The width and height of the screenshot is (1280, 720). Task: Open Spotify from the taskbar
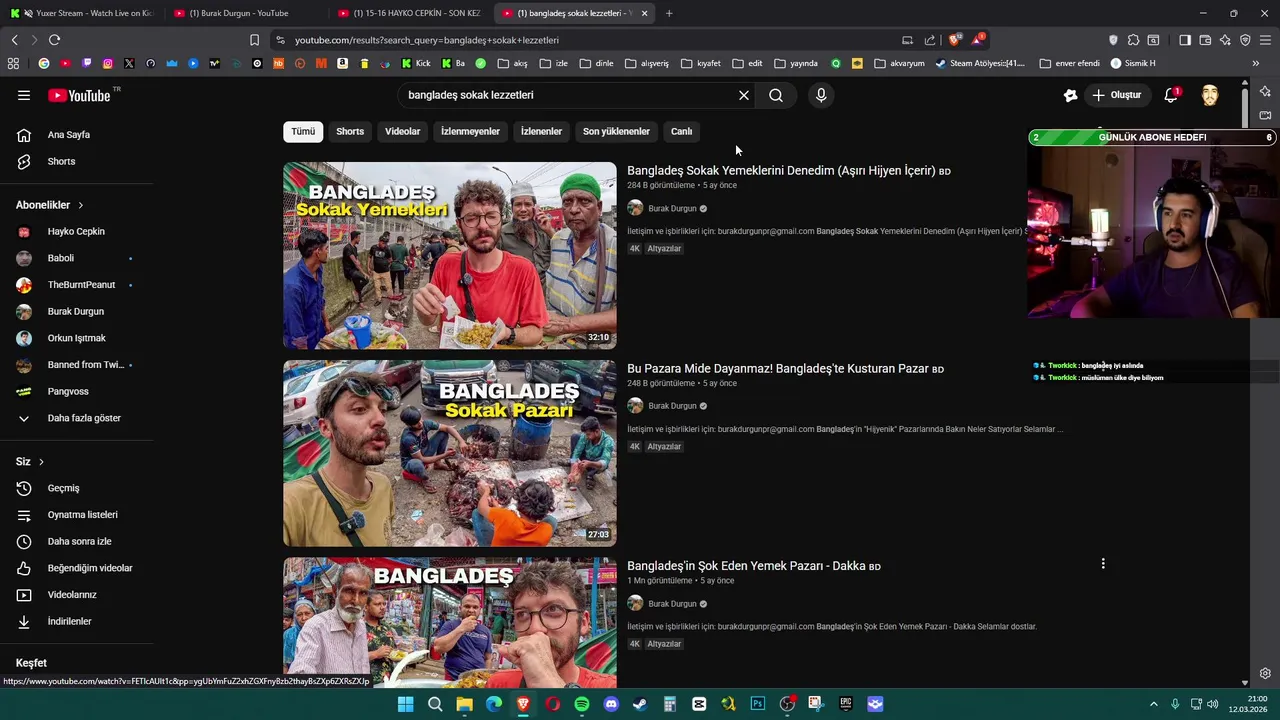click(x=582, y=704)
